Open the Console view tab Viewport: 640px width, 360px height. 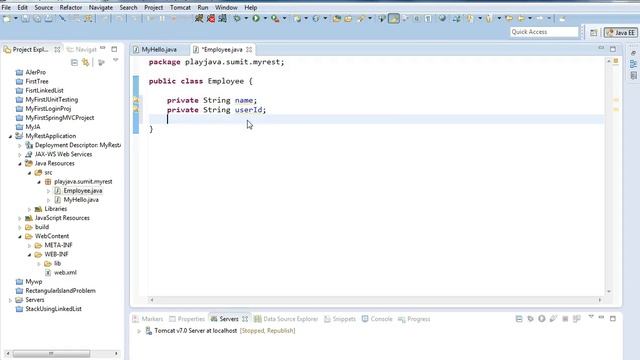(377, 319)
